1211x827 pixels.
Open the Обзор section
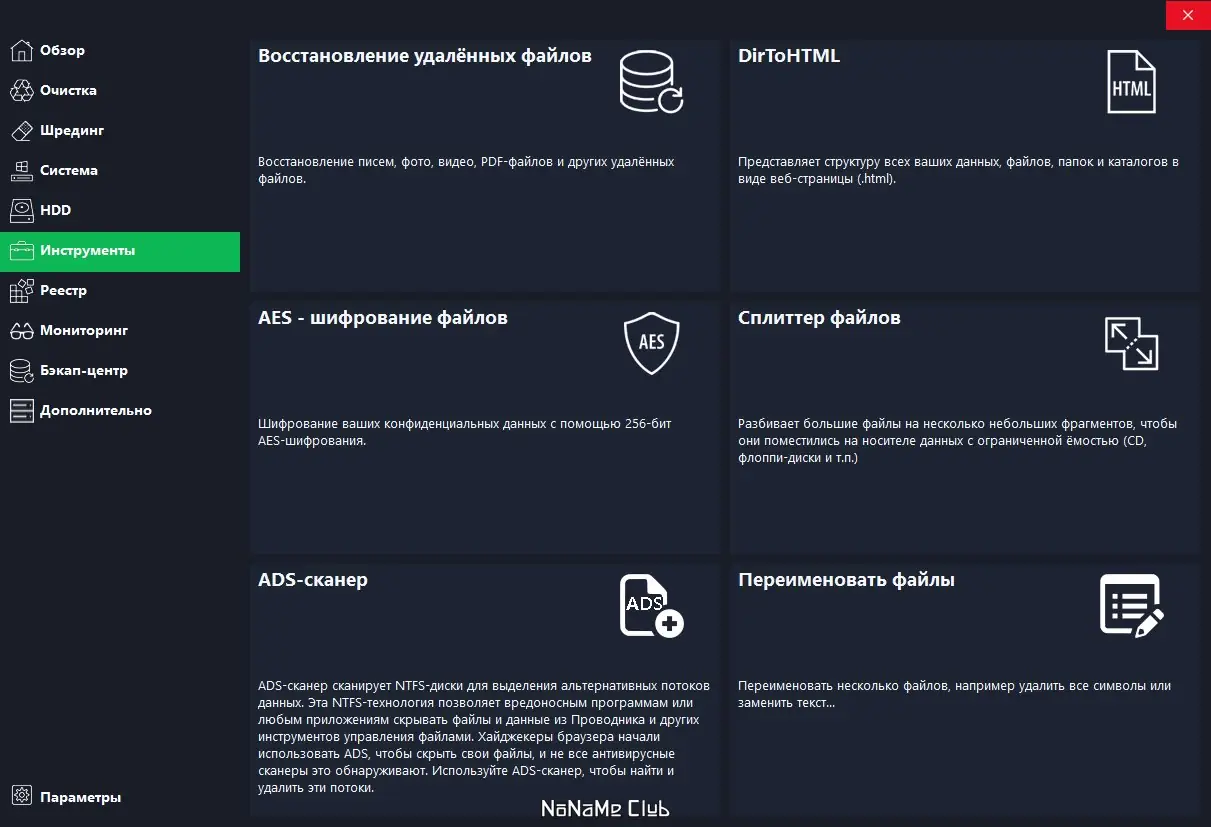tap(120, 50)
